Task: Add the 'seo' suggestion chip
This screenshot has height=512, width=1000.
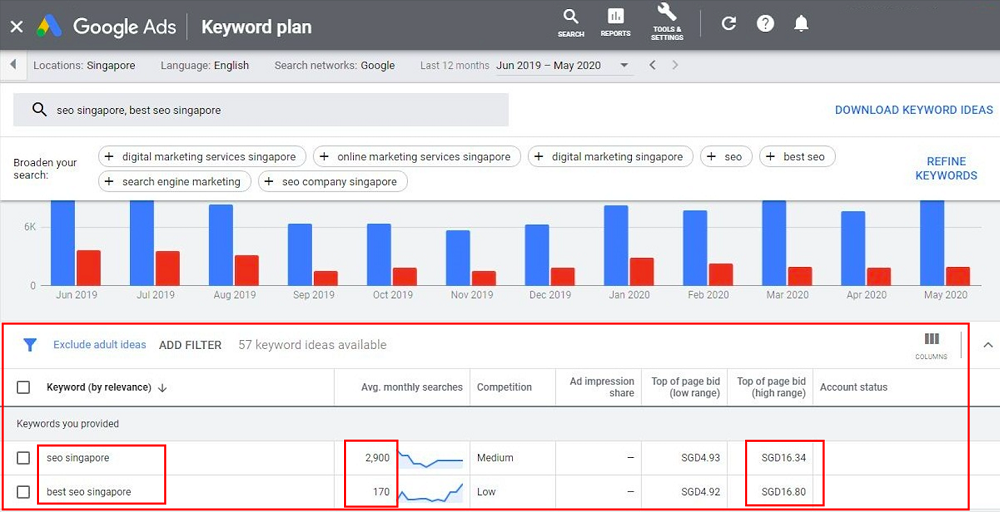Action: tap(726, 157)
